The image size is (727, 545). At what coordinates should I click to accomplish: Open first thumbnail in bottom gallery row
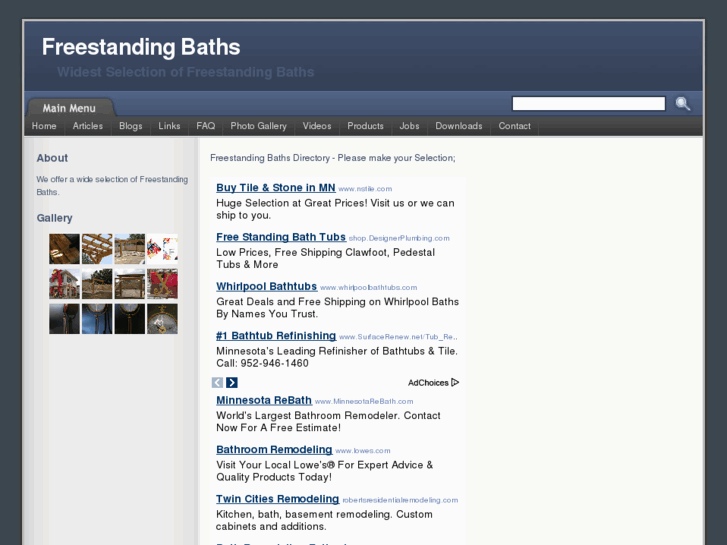64,319
